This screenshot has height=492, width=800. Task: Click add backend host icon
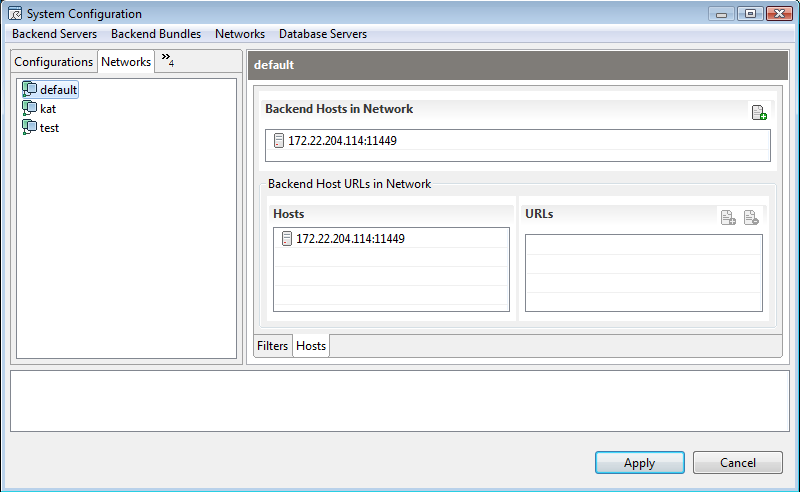759,112
